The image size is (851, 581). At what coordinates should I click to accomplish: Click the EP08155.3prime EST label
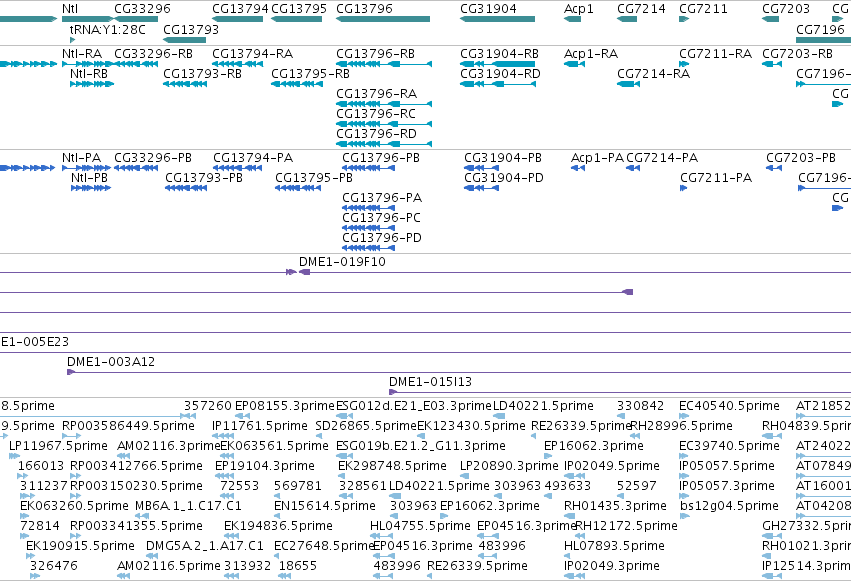(x=284, y=406)
